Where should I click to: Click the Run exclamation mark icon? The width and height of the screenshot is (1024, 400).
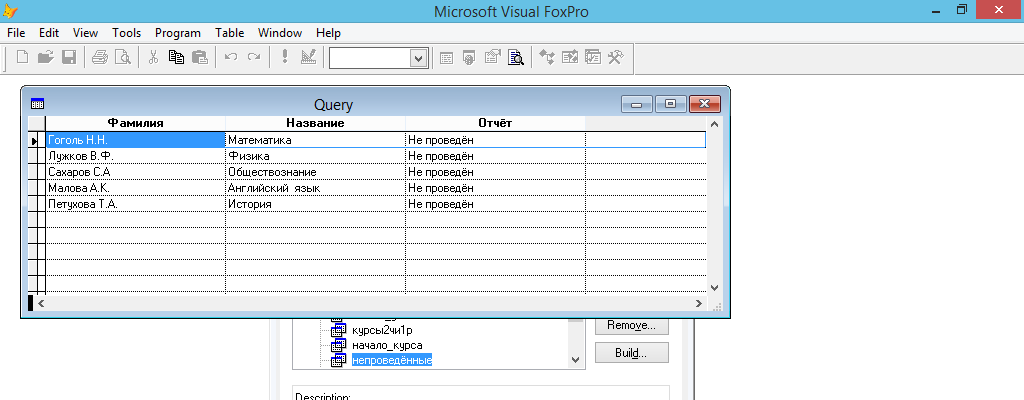pos(284,58)
